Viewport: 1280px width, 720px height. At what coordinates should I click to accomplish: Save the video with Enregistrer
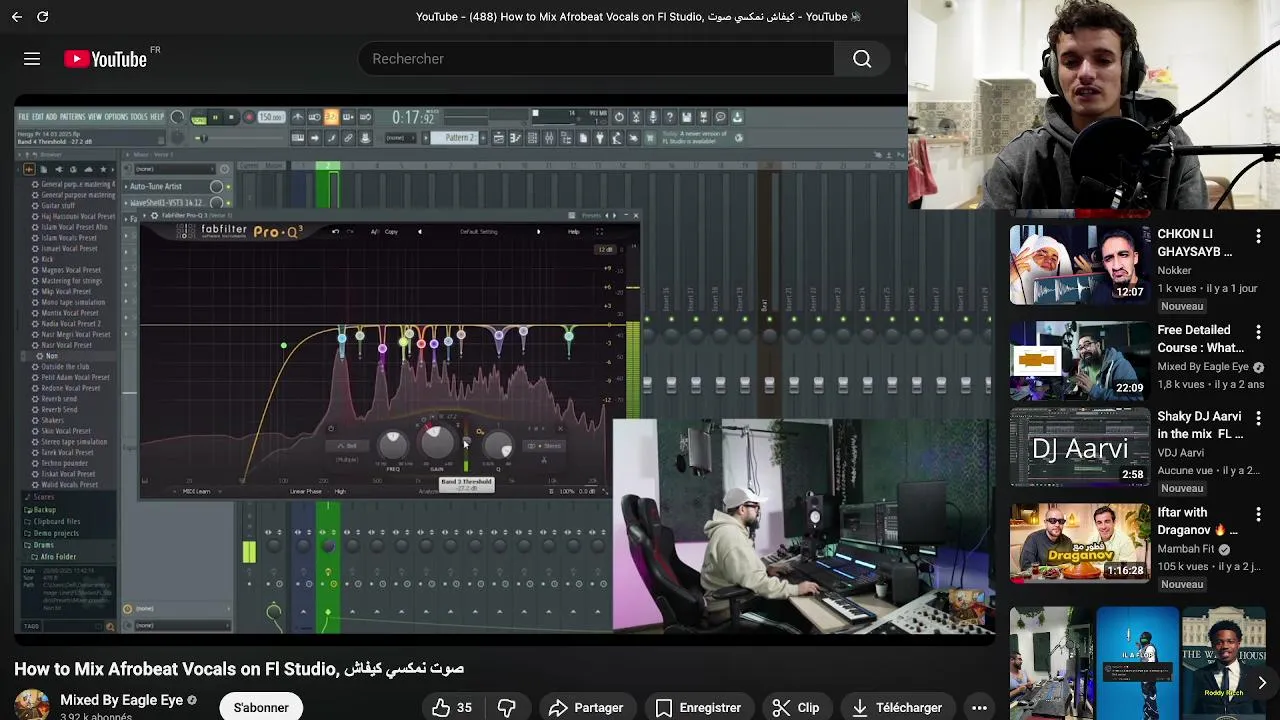pos(698,707)
